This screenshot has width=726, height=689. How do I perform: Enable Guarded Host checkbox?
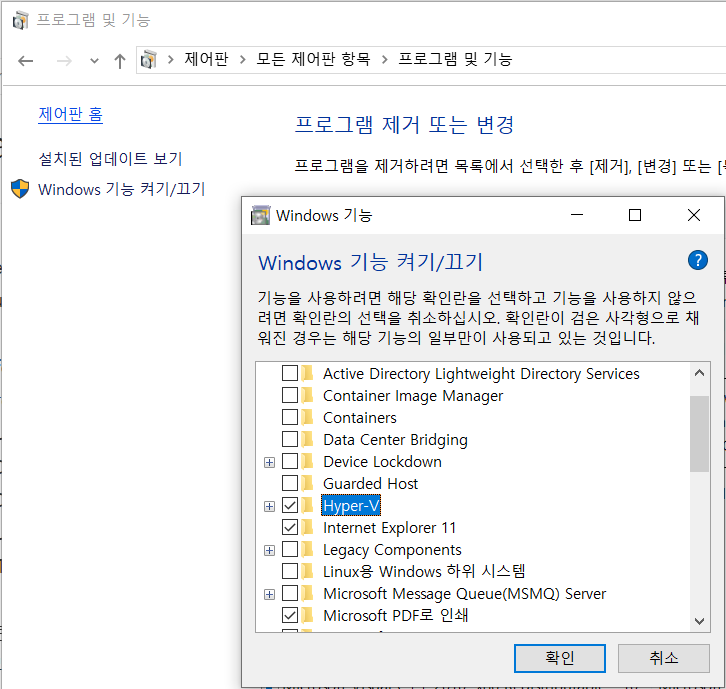pyautogui.click(x=290, y=482)
